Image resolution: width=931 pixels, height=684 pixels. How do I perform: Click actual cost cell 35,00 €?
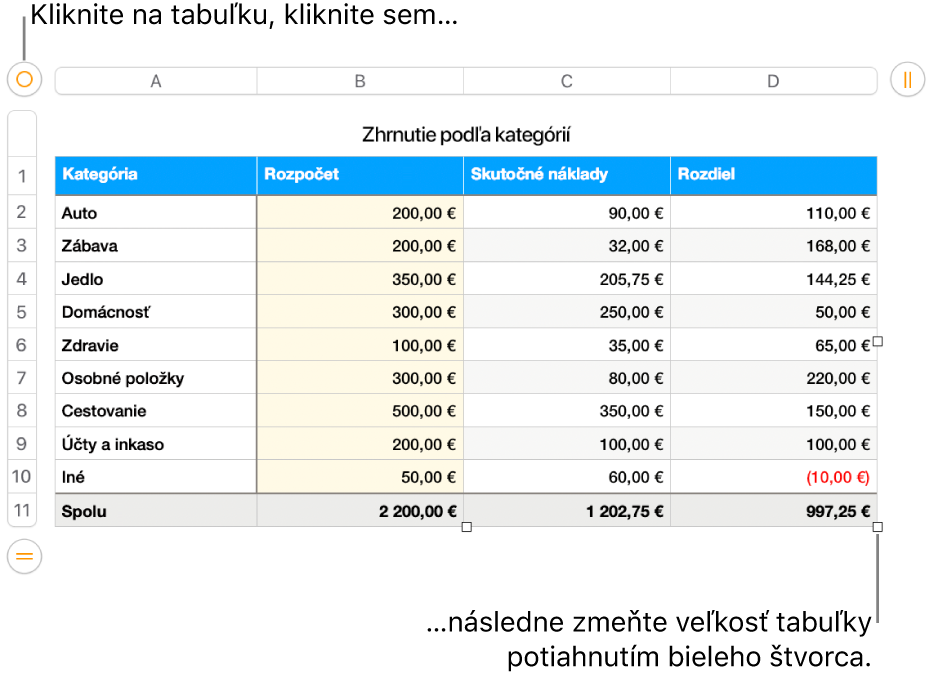567,345
